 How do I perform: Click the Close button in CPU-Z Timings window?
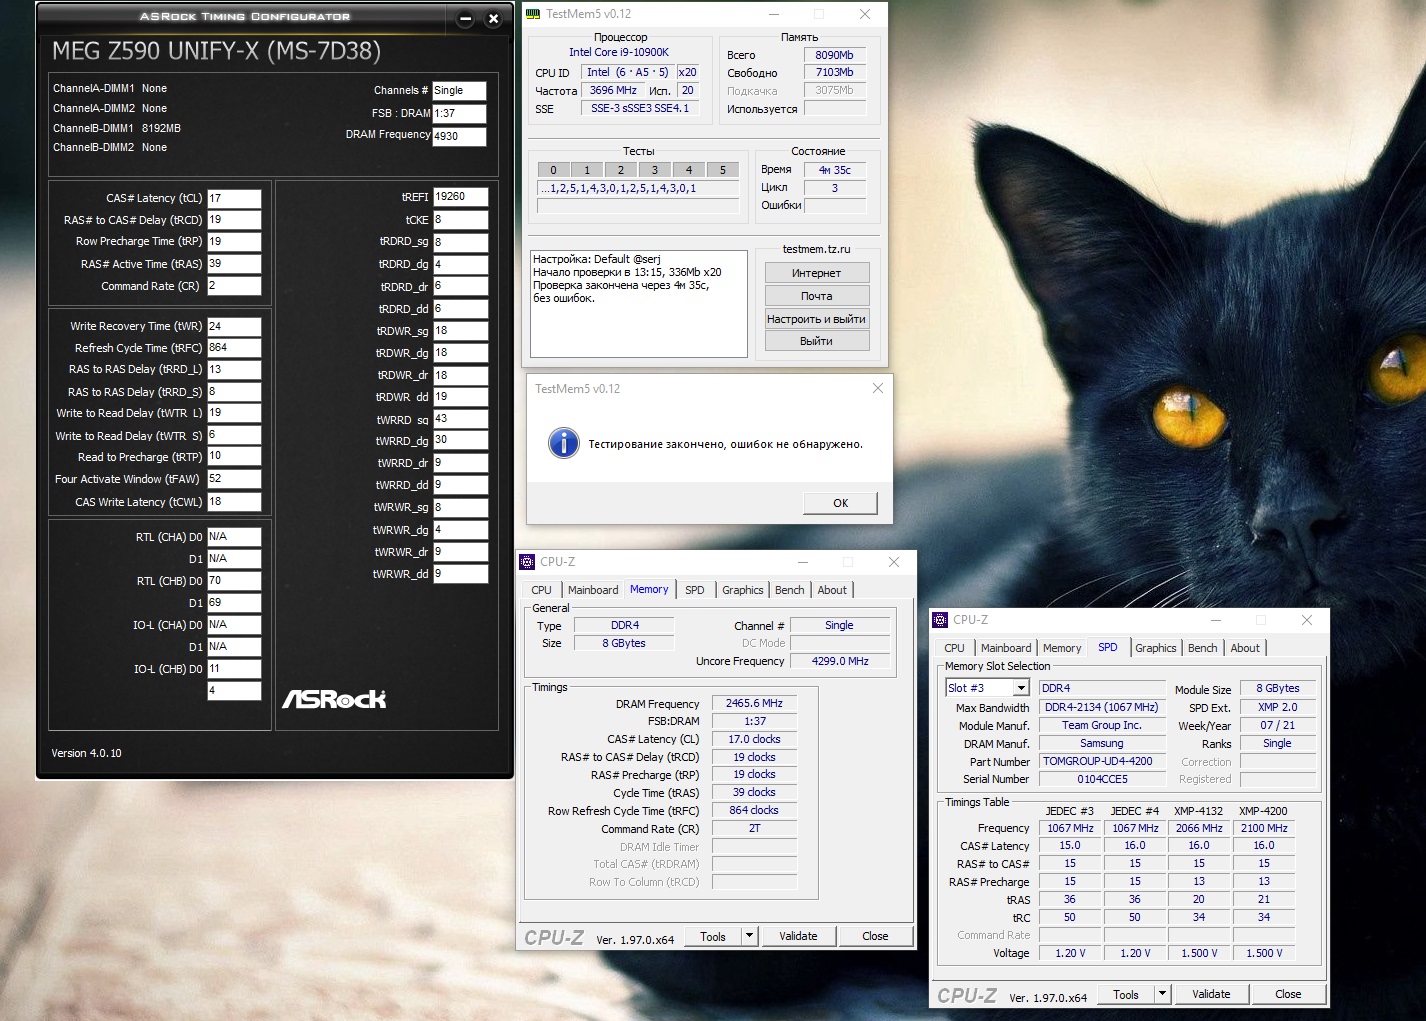coord(875,936)
